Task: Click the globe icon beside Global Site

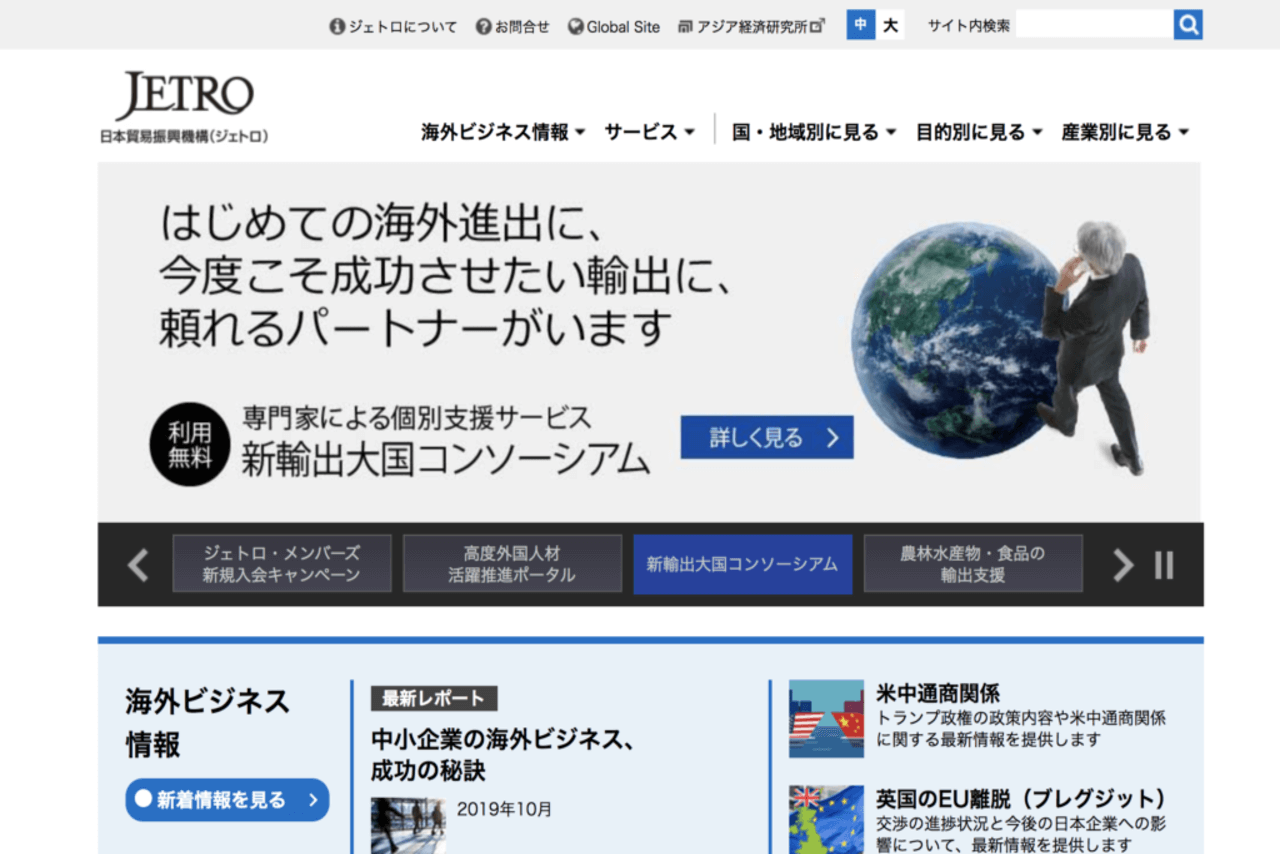Action: 575,27
